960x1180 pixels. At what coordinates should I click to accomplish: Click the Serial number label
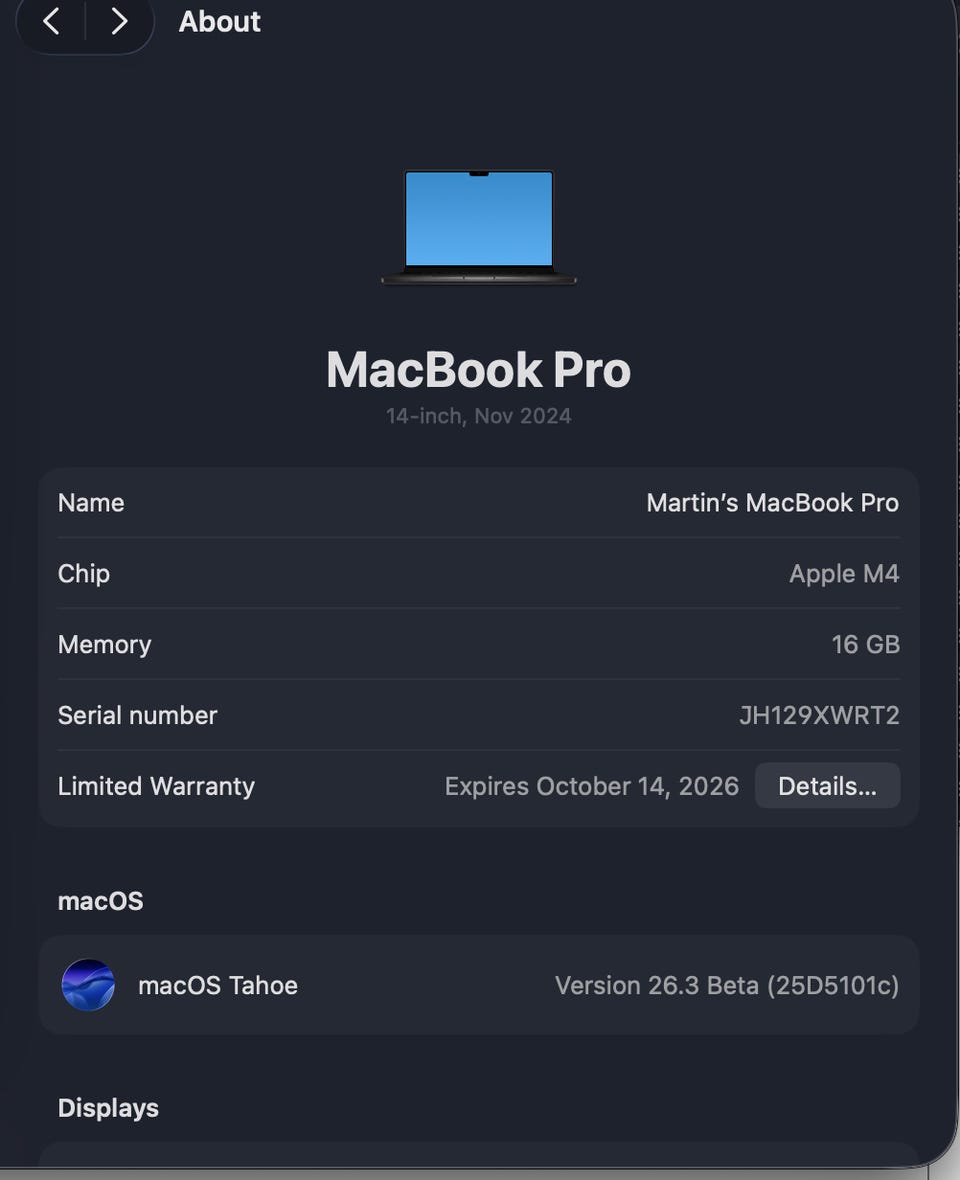(138, 715)
